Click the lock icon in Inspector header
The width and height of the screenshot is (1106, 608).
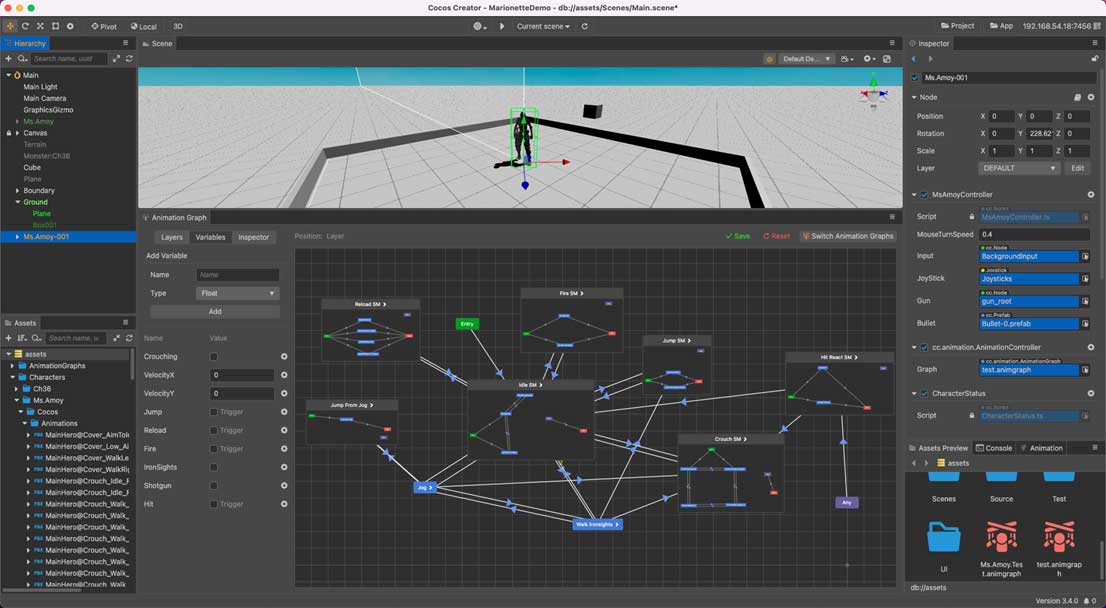tap(1094, 59)
